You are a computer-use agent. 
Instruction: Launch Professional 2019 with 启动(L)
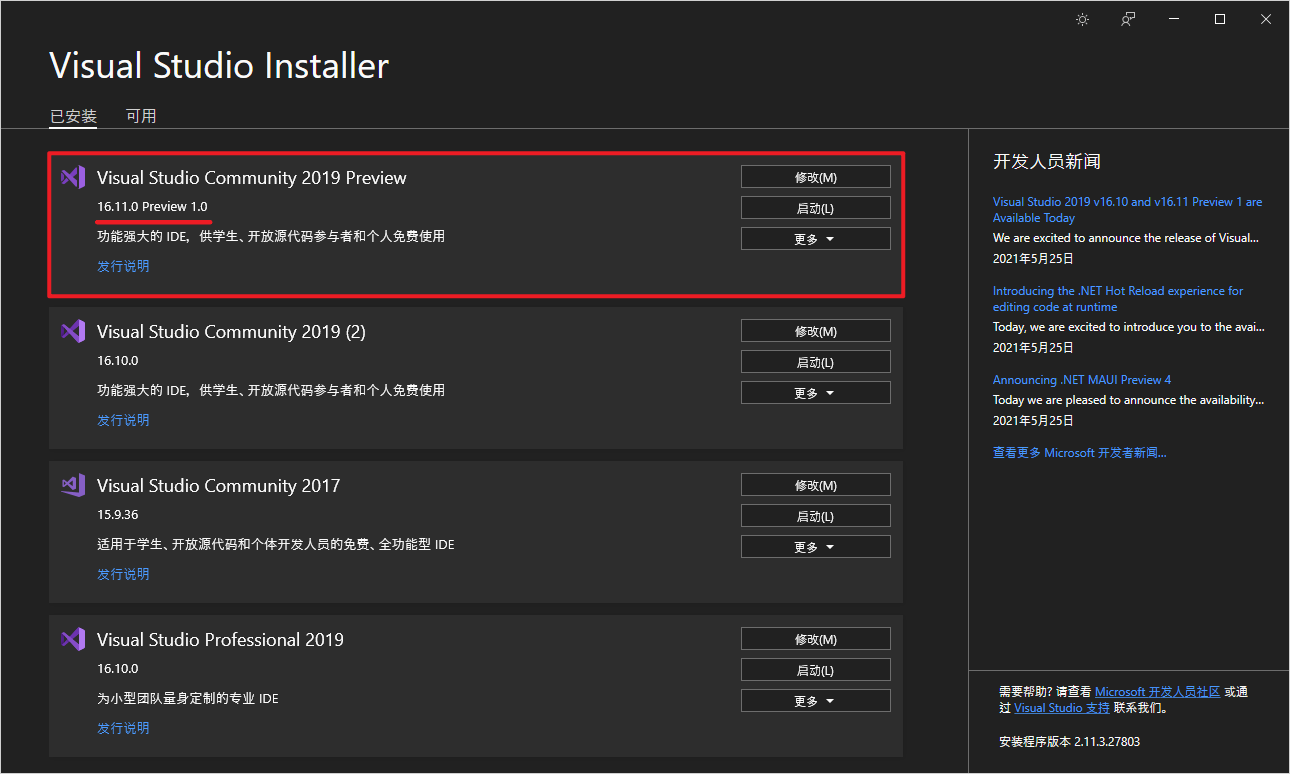tap(815, 670)
